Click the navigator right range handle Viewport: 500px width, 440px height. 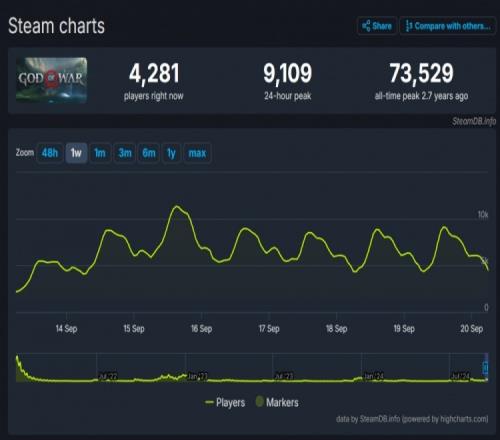click(485, 368)
